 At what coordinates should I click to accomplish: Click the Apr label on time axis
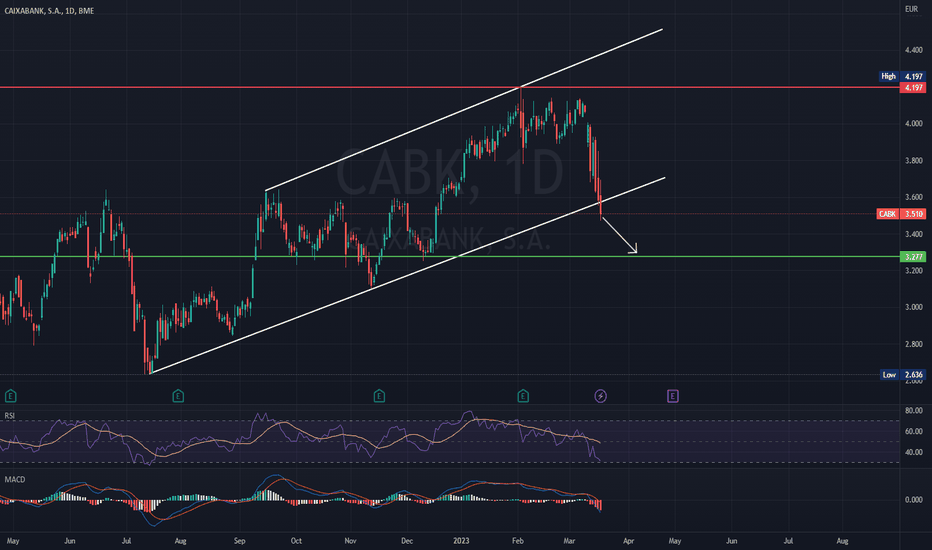[x=628, y=541]
